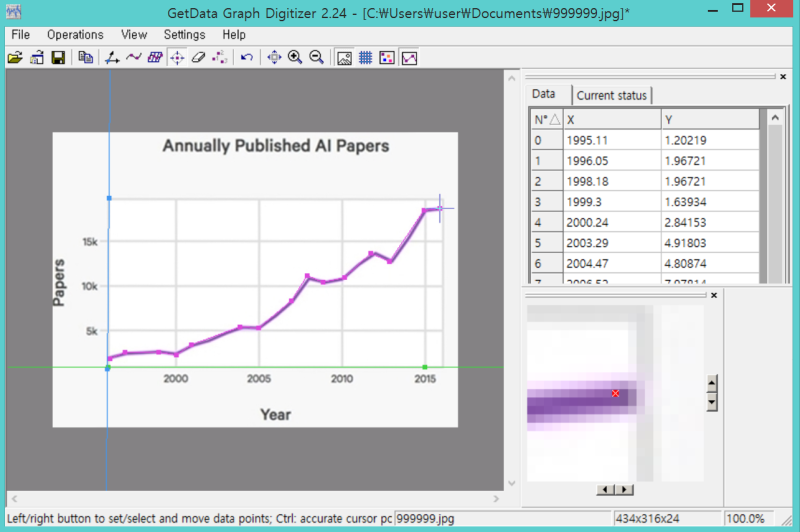Select the Auto trace lines tool

[x=134, y=58]
